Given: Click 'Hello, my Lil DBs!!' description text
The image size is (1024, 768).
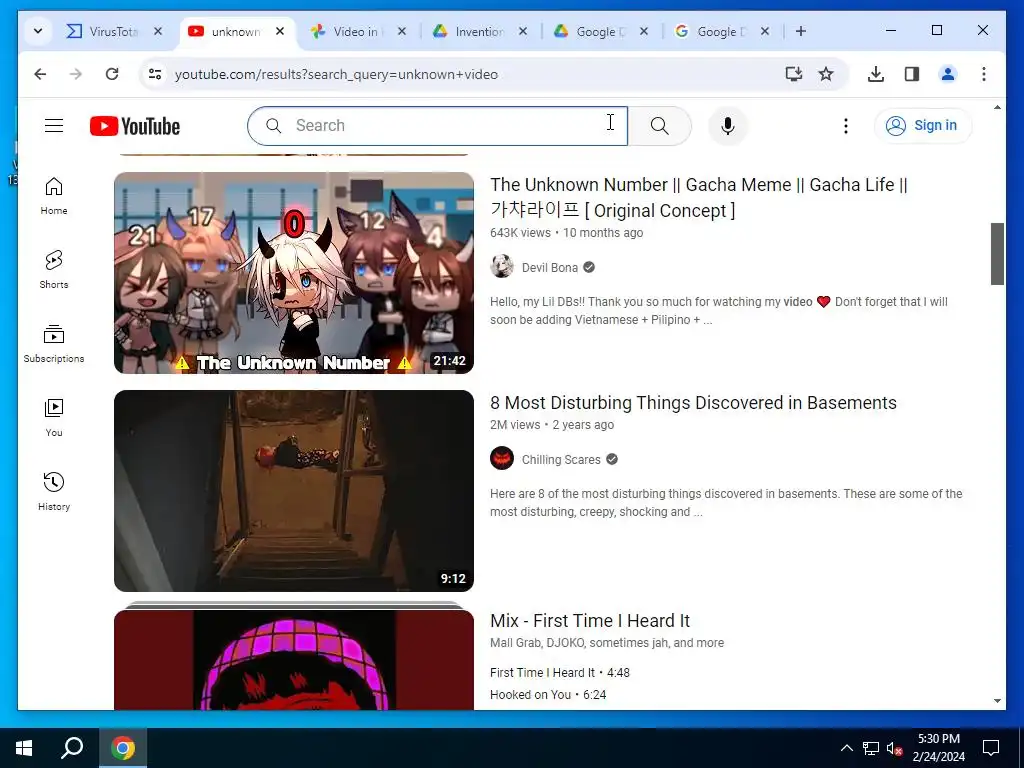Looking at the screenshot, I should 719,311.
